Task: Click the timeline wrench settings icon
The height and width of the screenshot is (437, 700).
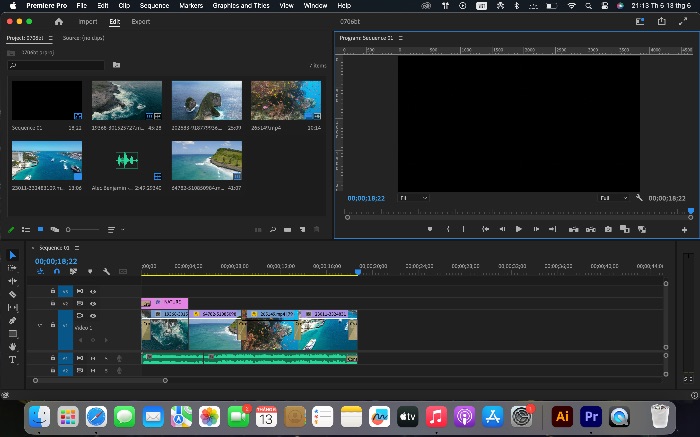Action: (106, 271)
